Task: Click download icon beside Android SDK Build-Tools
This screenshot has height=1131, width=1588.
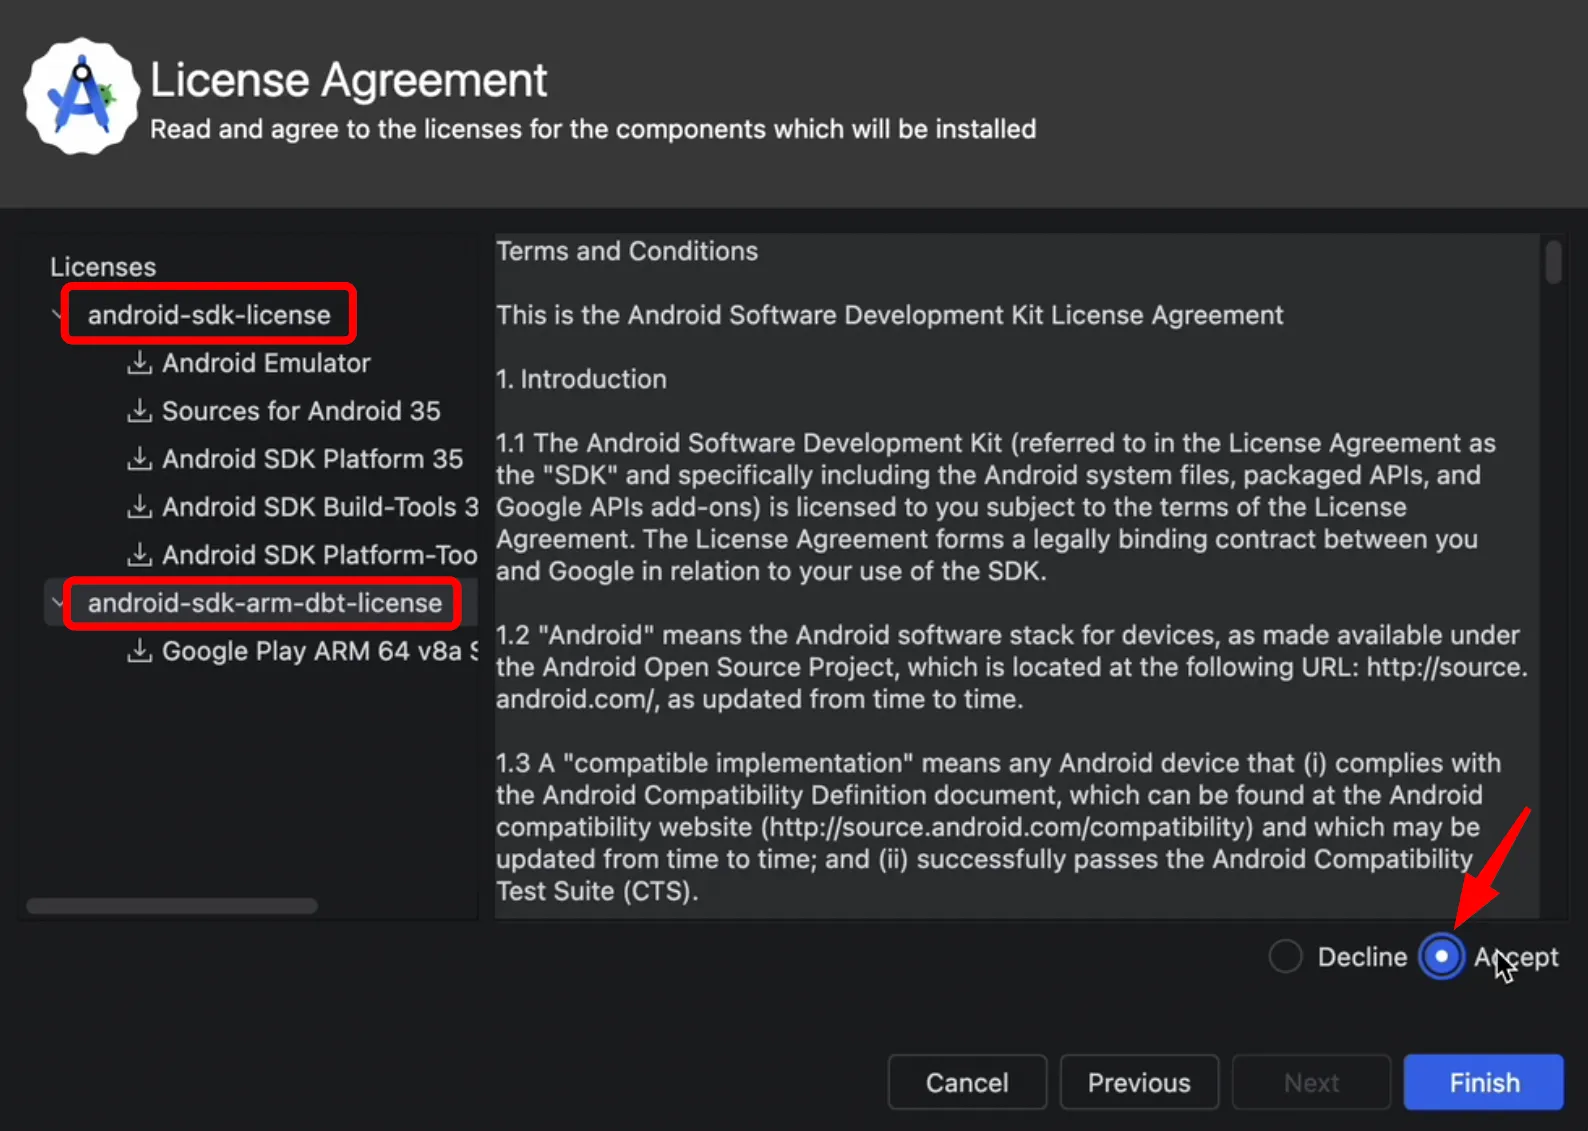Action: click(140, 506)
